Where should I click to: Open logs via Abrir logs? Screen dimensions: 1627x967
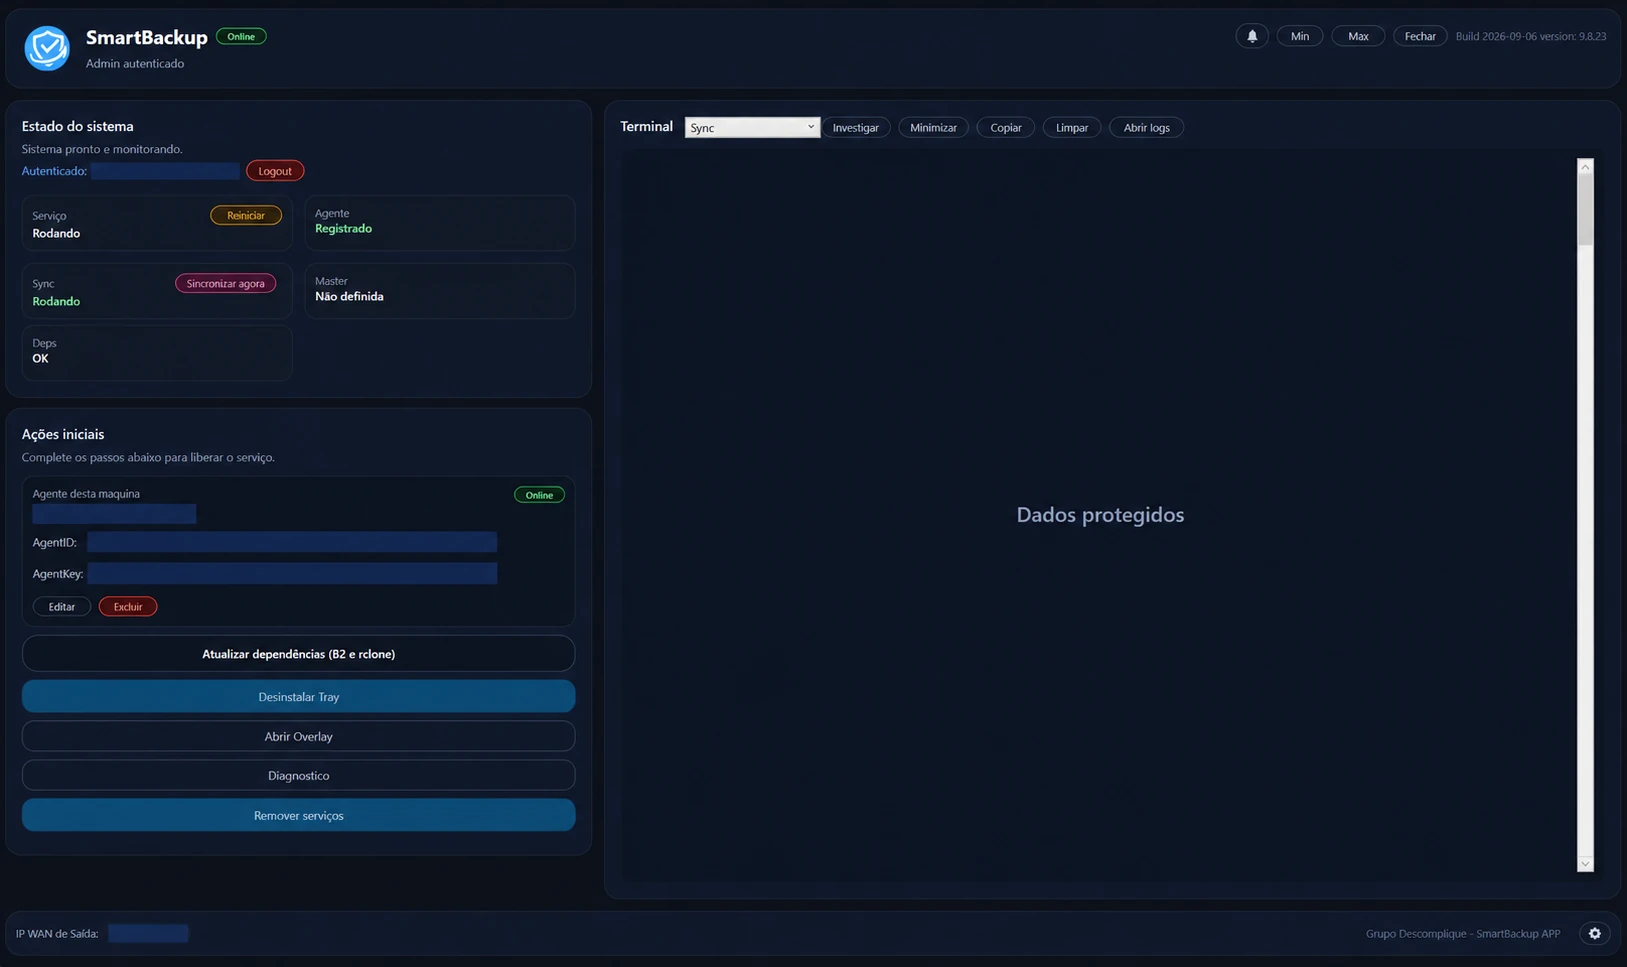click(x=1146, y=128)
